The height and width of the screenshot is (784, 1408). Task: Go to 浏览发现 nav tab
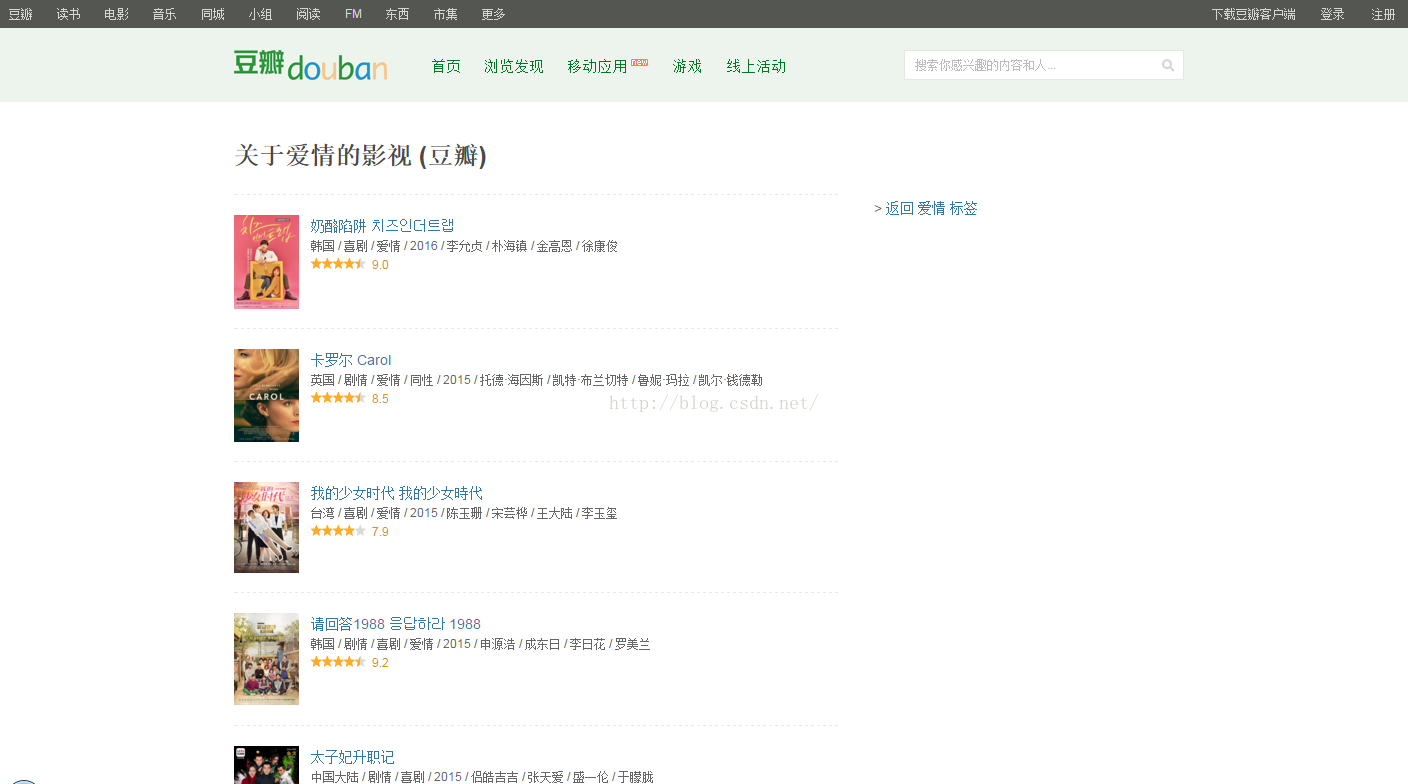coord(514,66)
